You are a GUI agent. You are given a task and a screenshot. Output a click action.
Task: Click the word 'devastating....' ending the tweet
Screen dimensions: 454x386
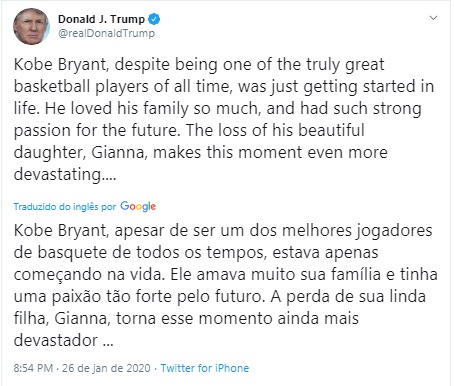click(x=65, y=174)
